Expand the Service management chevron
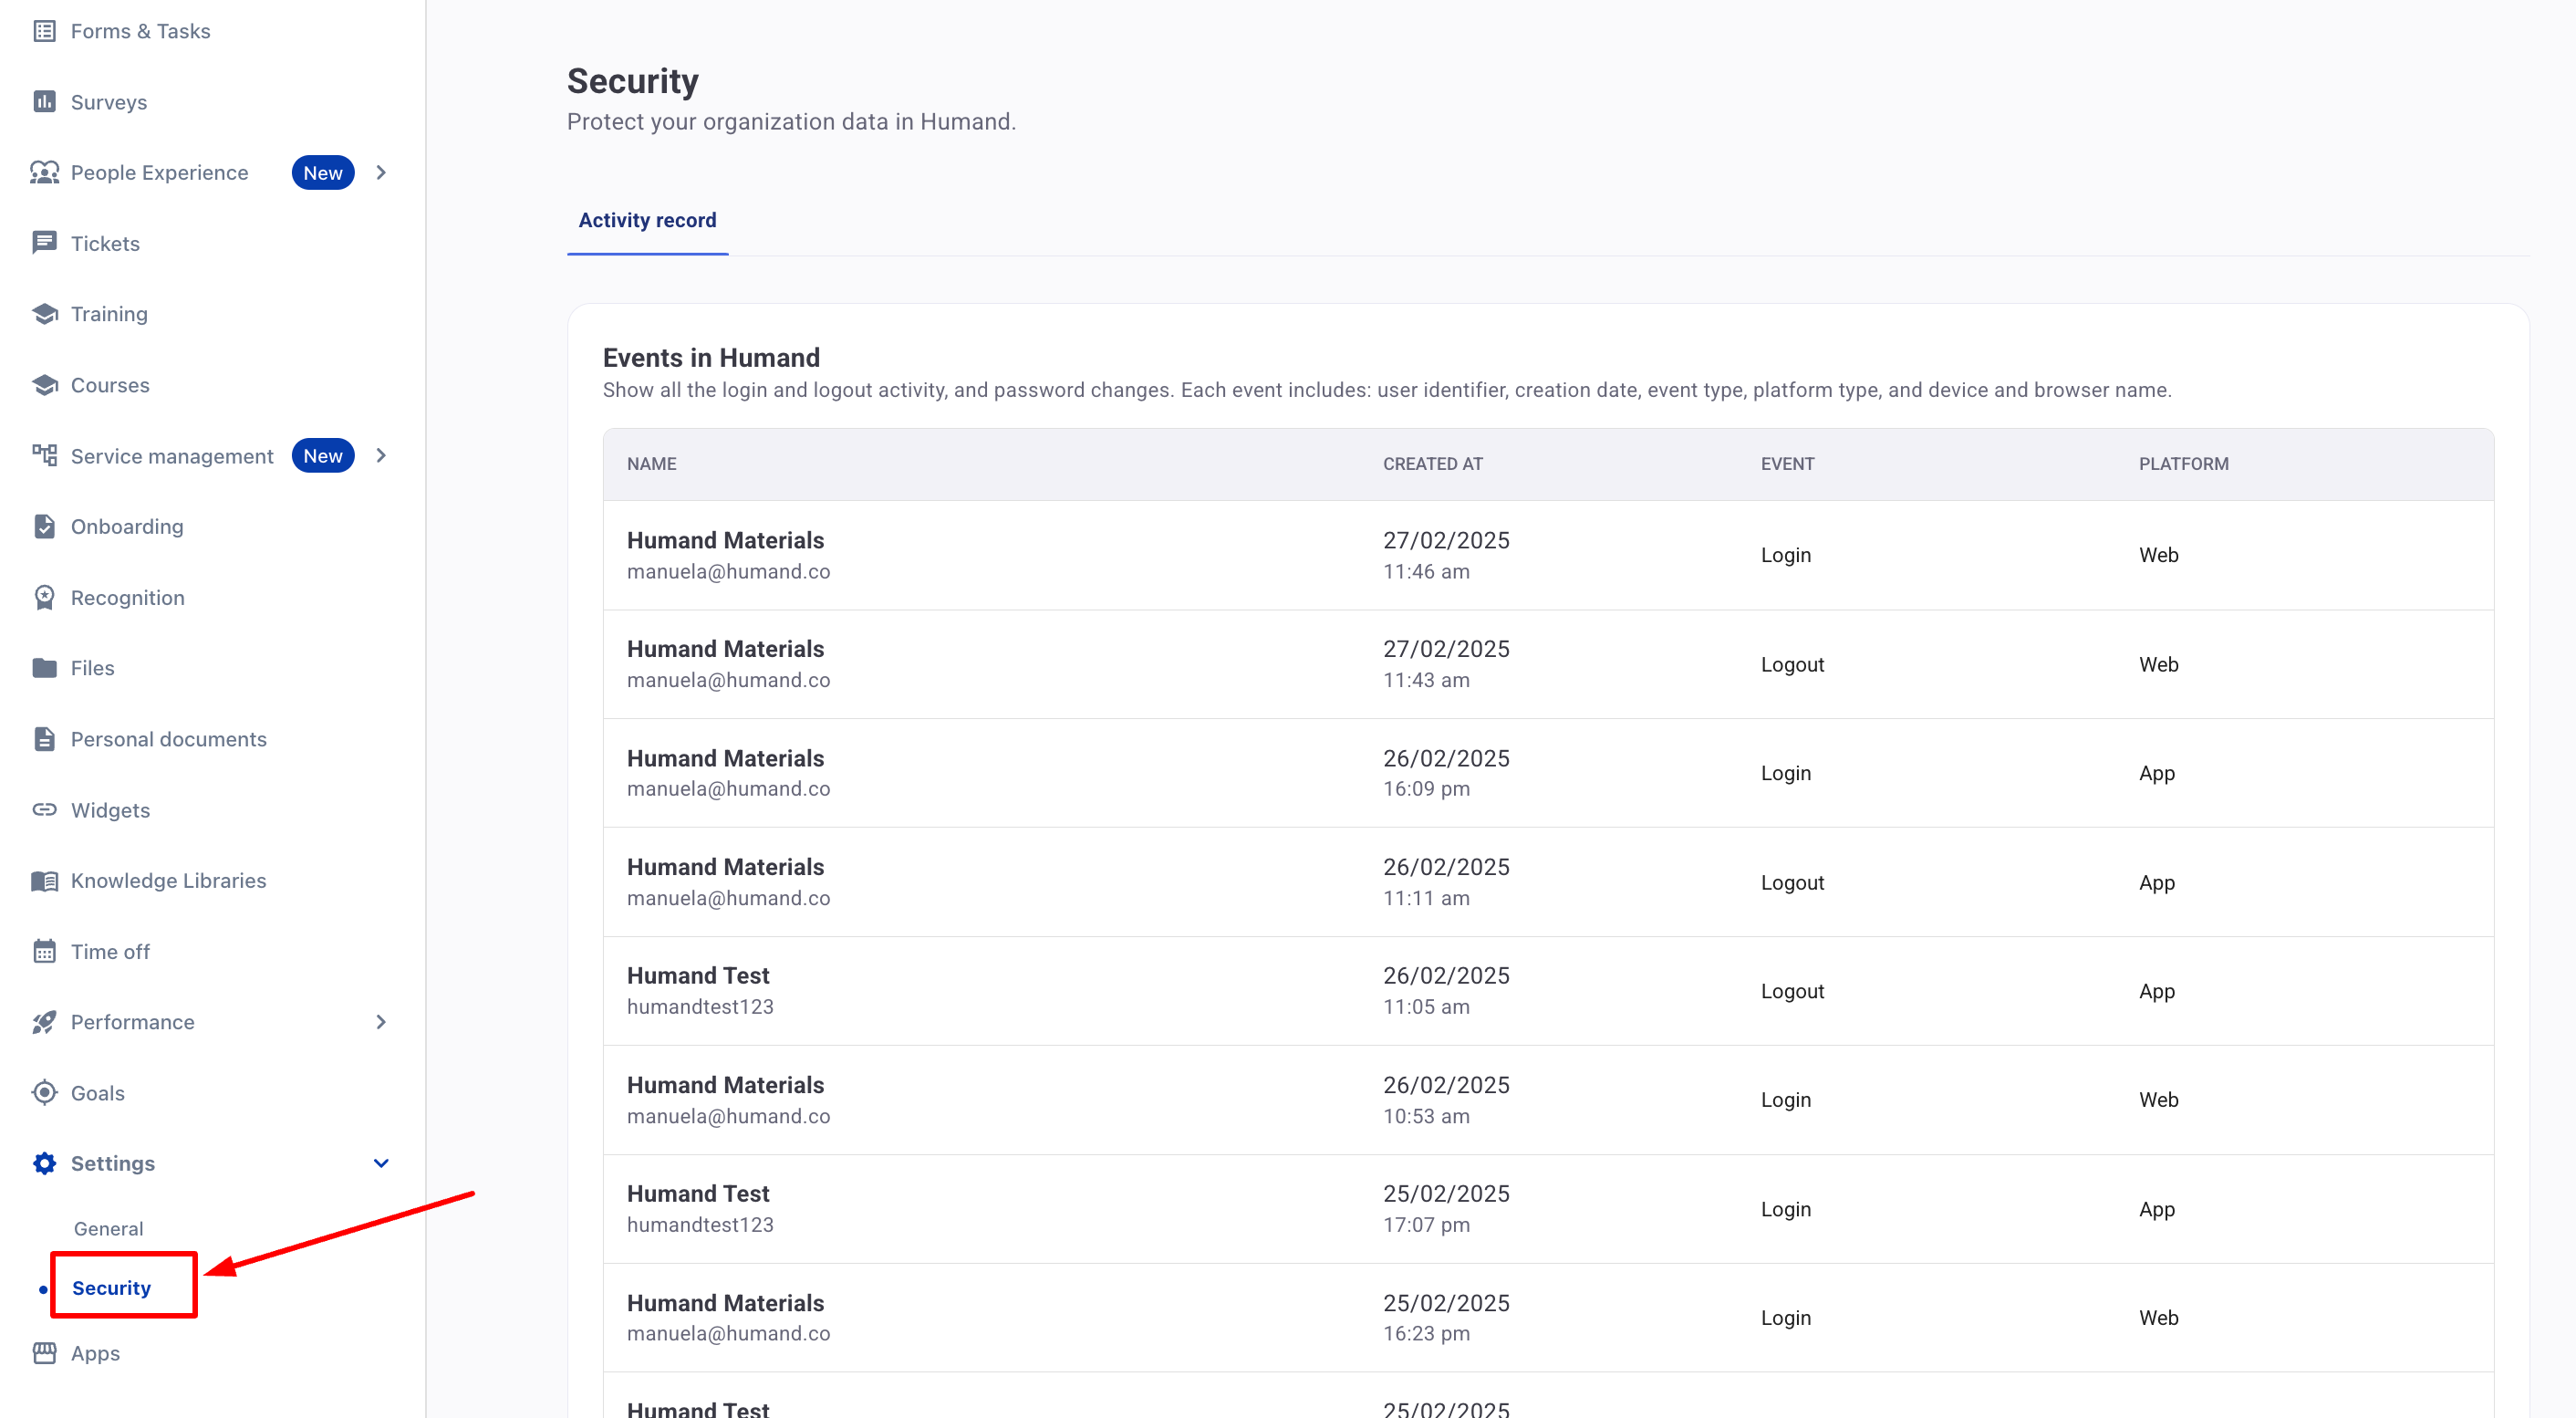Viewport: 2576px width, 1418px height. pos(381,455)
